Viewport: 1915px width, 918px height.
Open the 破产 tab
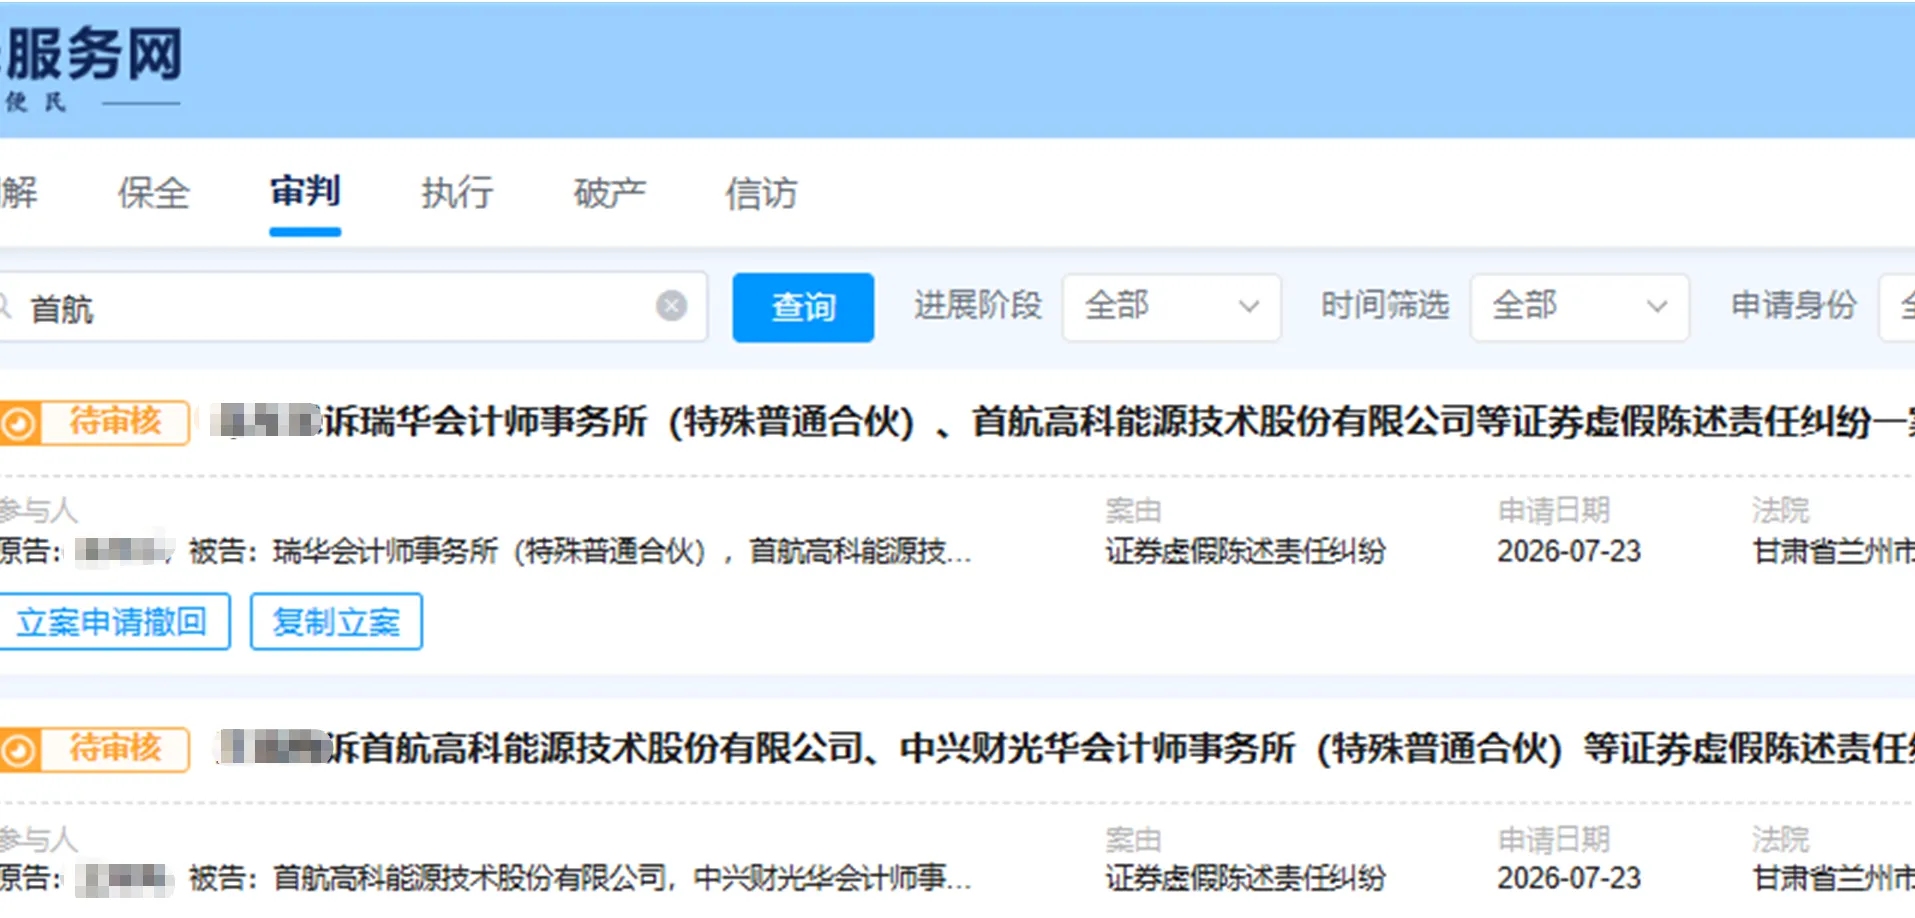point(609,193)
